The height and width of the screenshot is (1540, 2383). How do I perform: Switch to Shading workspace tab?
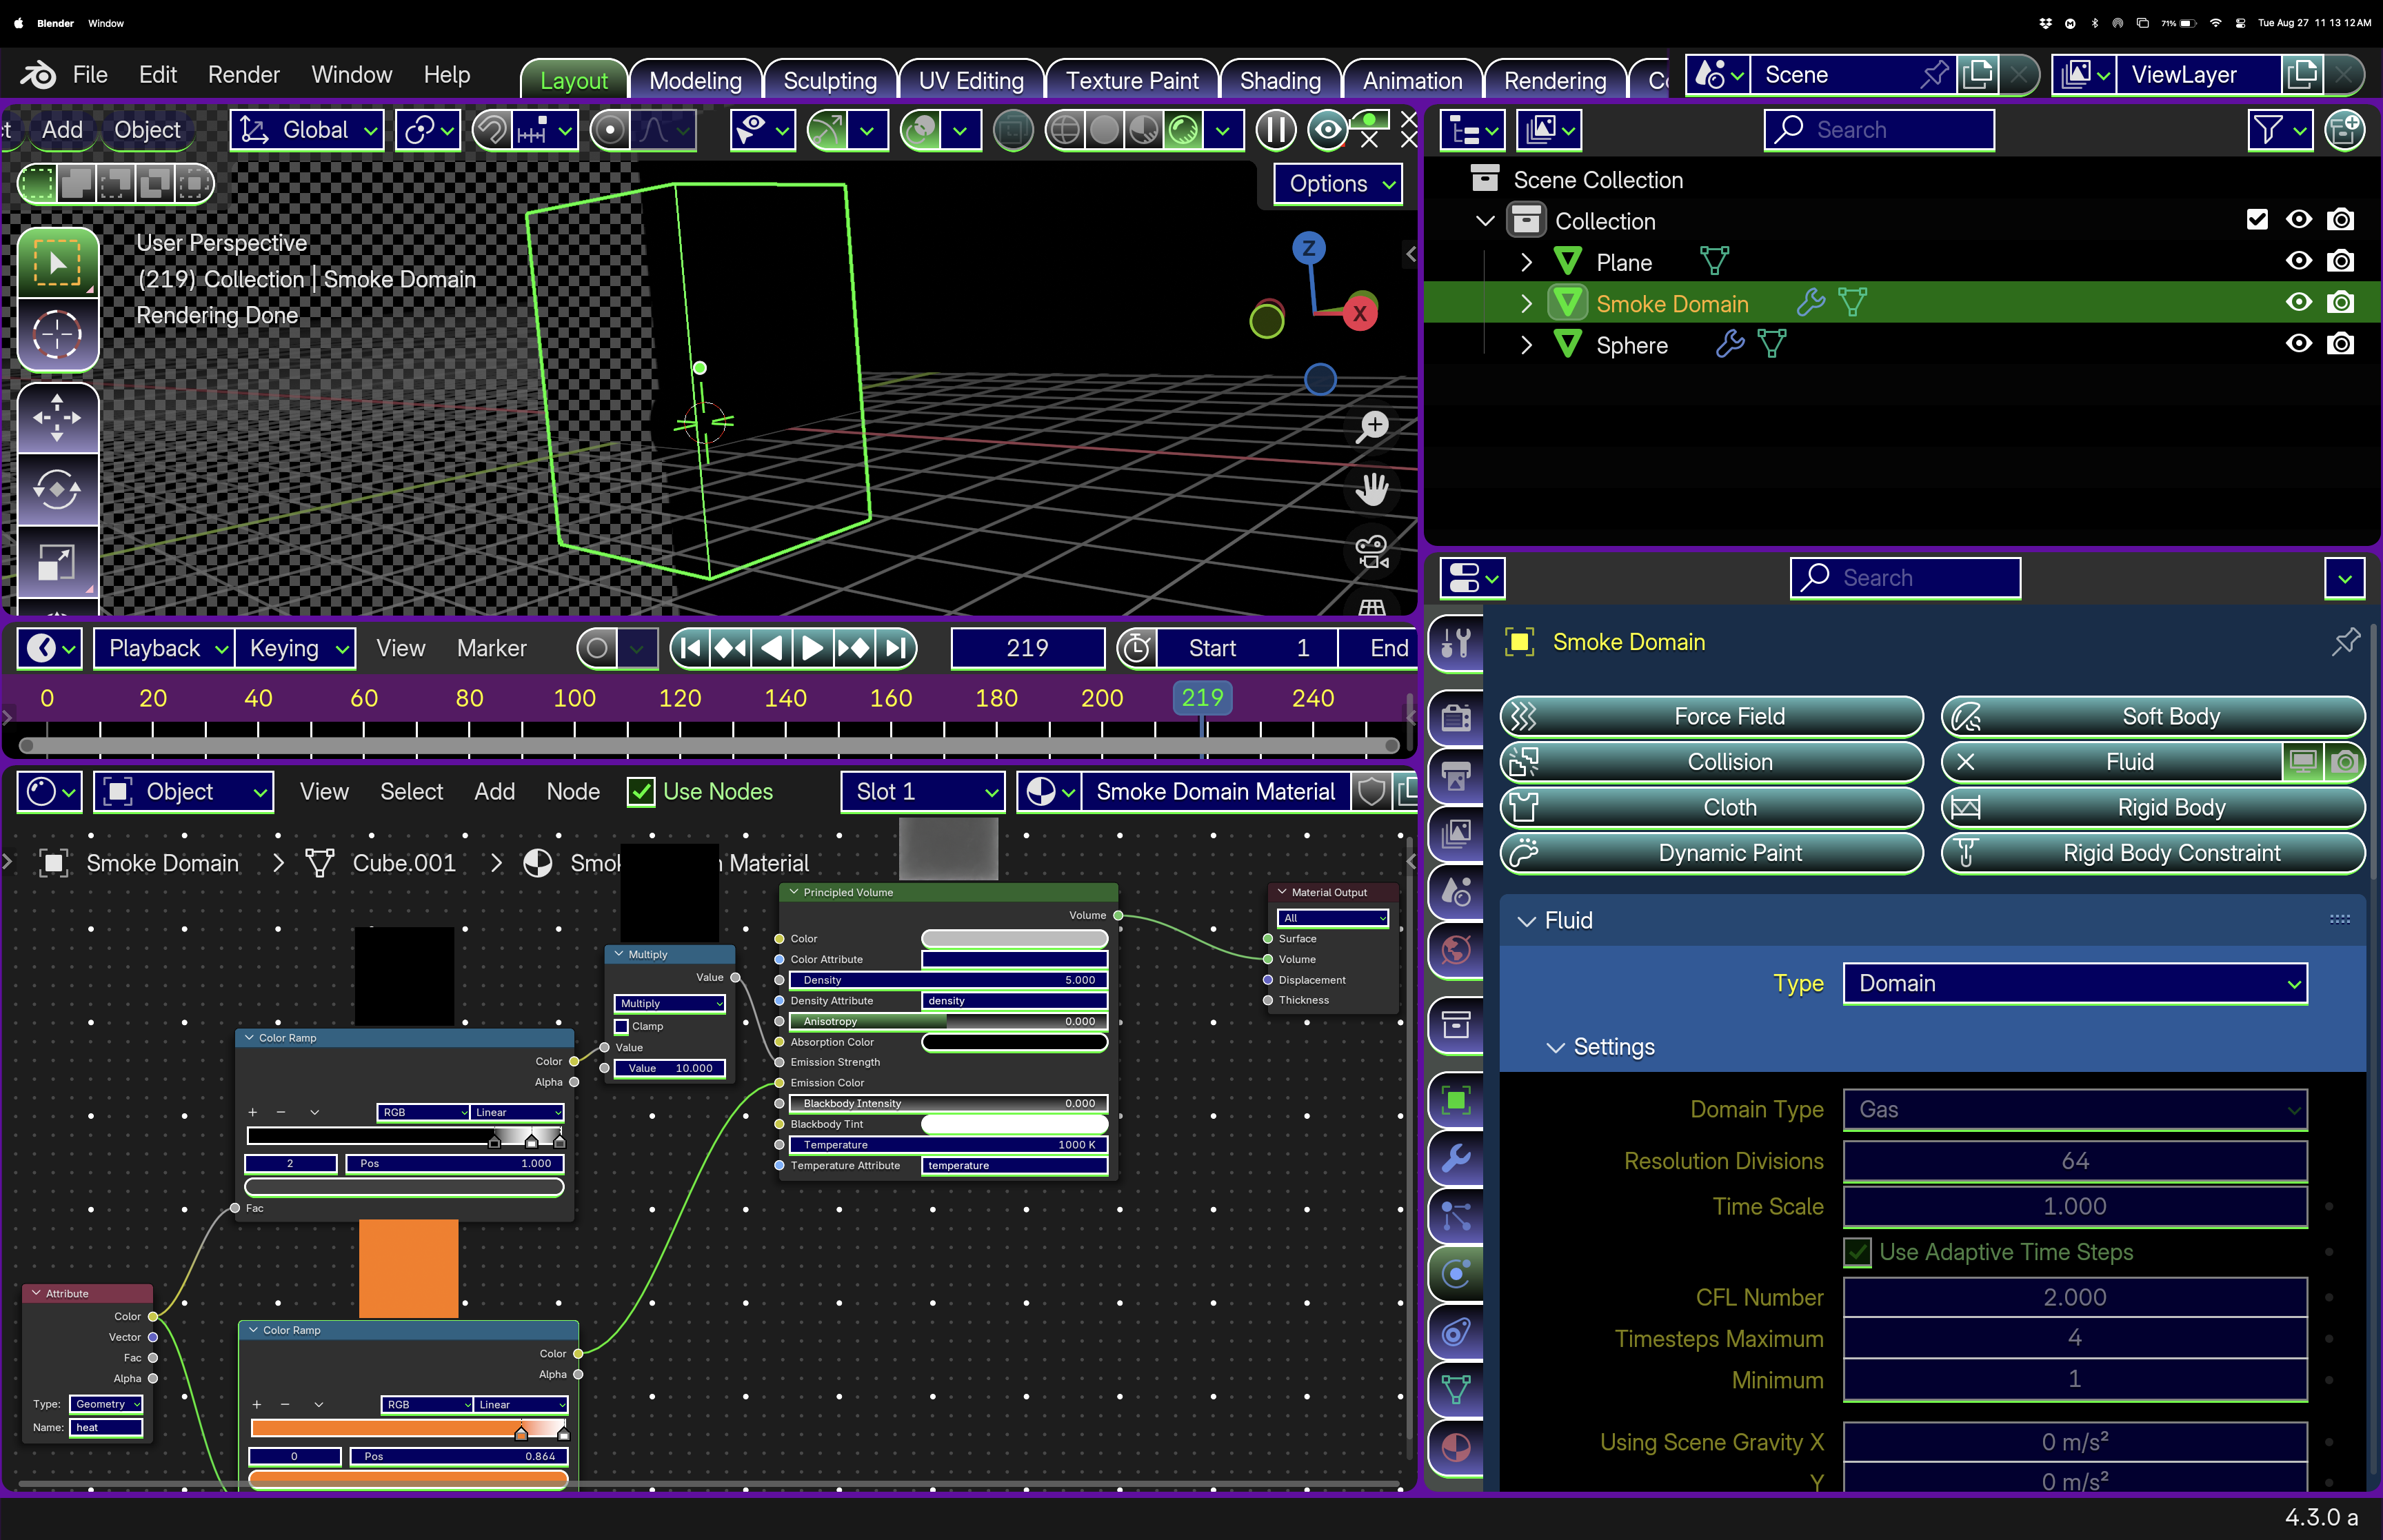1280,81
